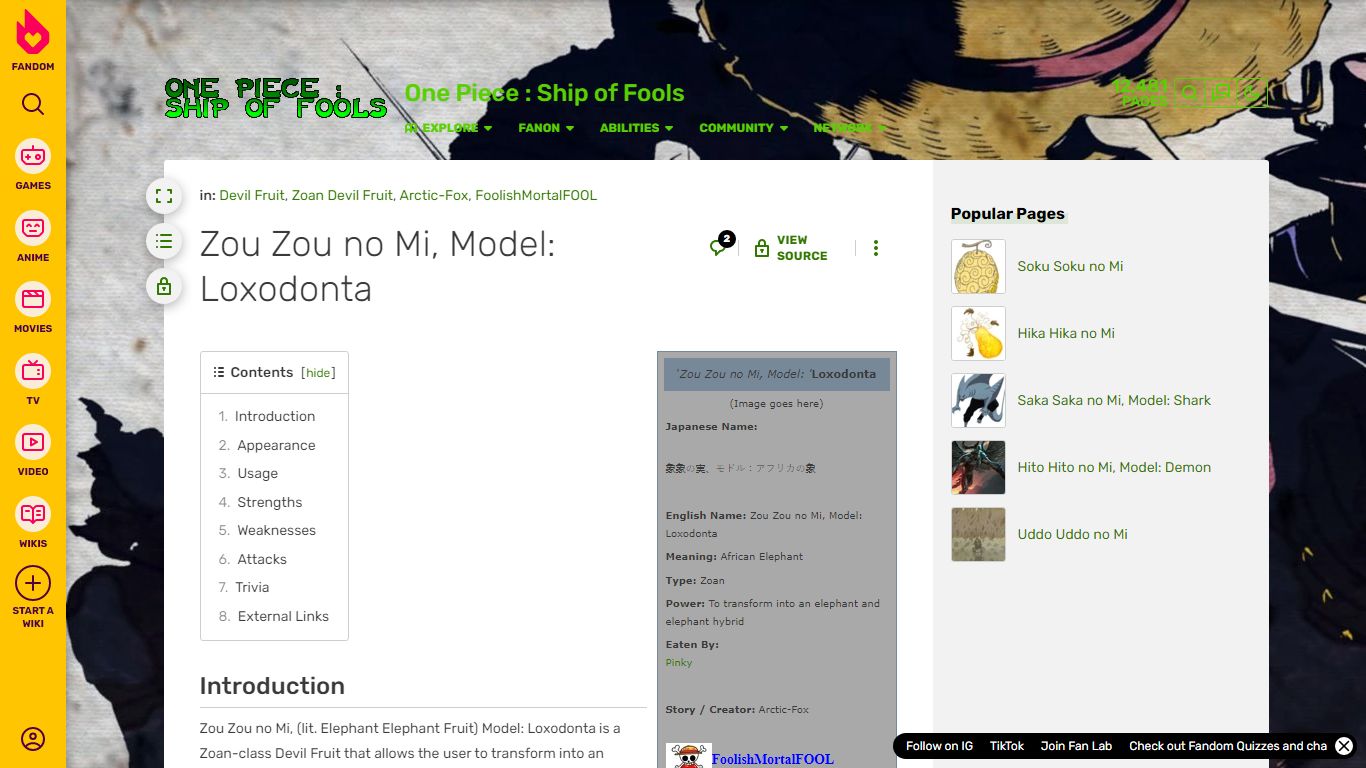
Task: Open the user account avatar icon
Action: pyautogui.click(x=33, y=739)
